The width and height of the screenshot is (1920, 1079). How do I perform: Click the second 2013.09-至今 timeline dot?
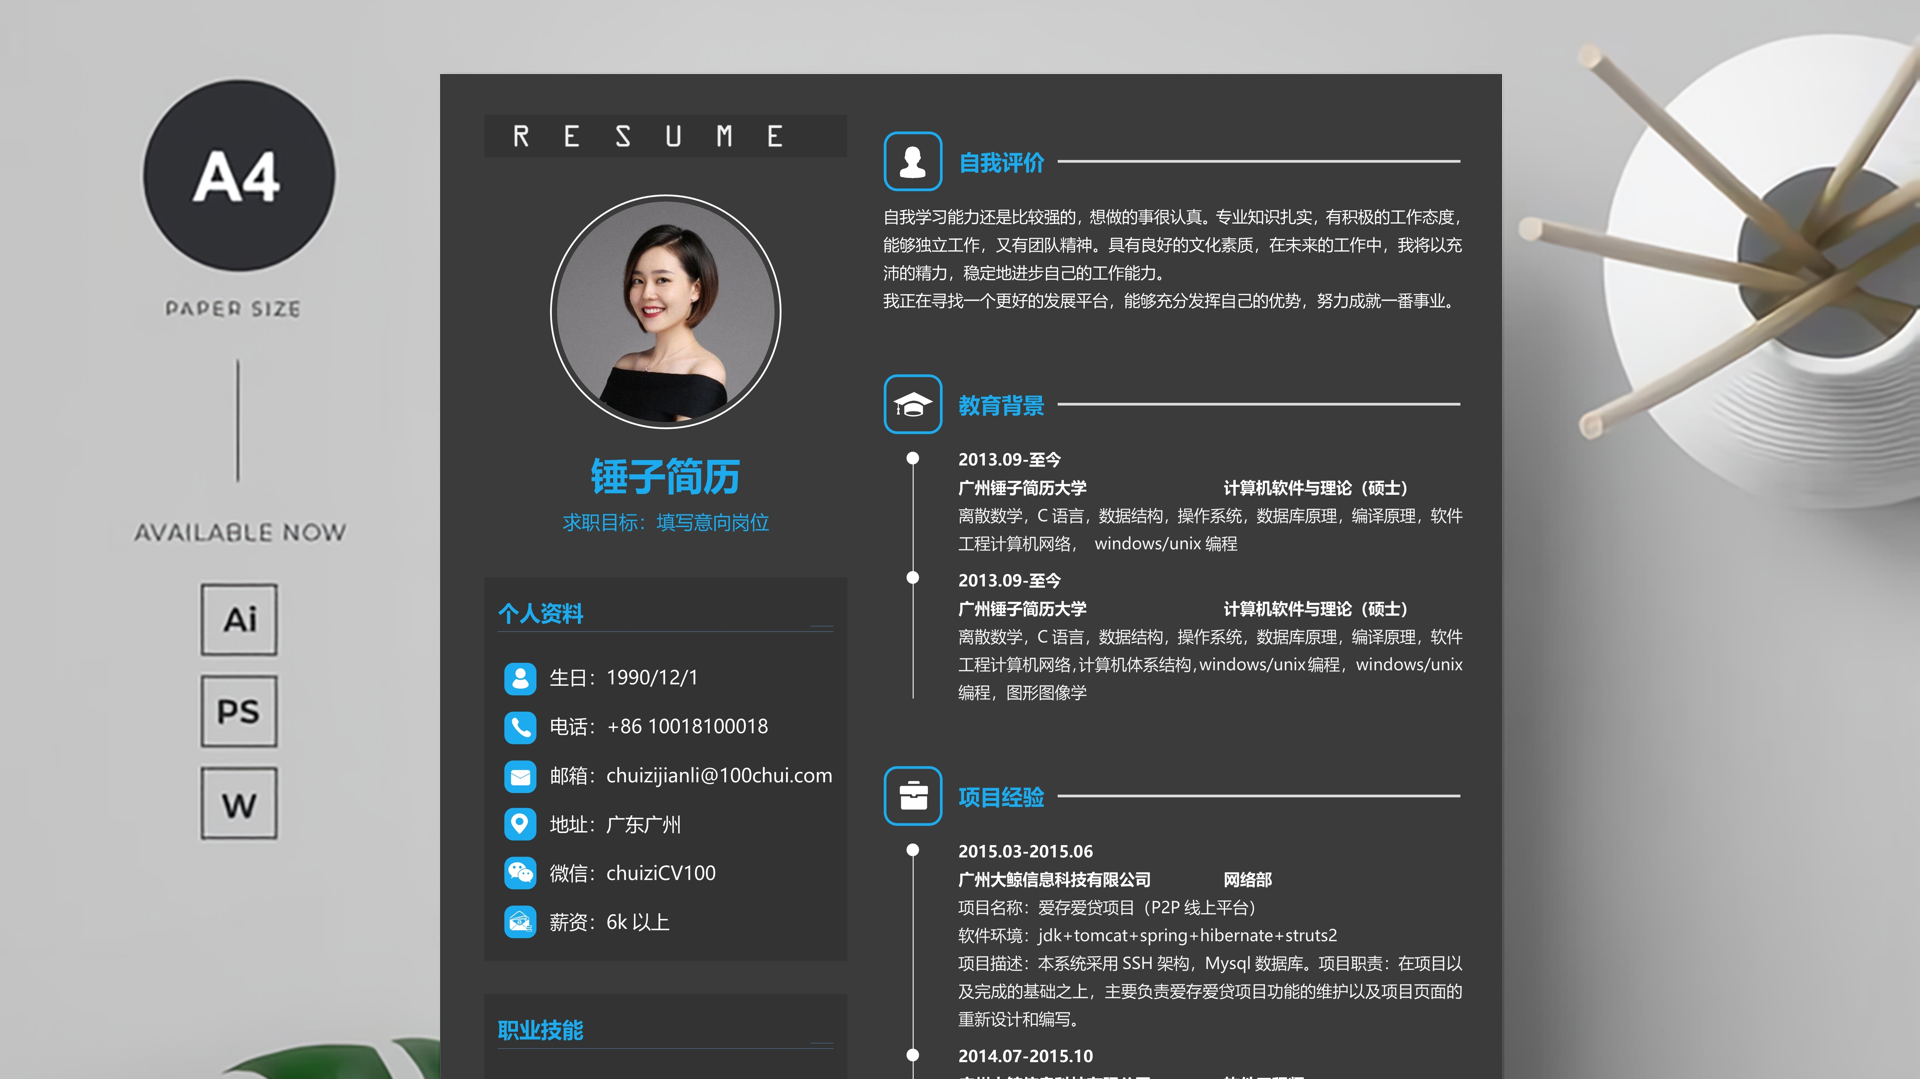pyautogui.click(x=913, y=578)
